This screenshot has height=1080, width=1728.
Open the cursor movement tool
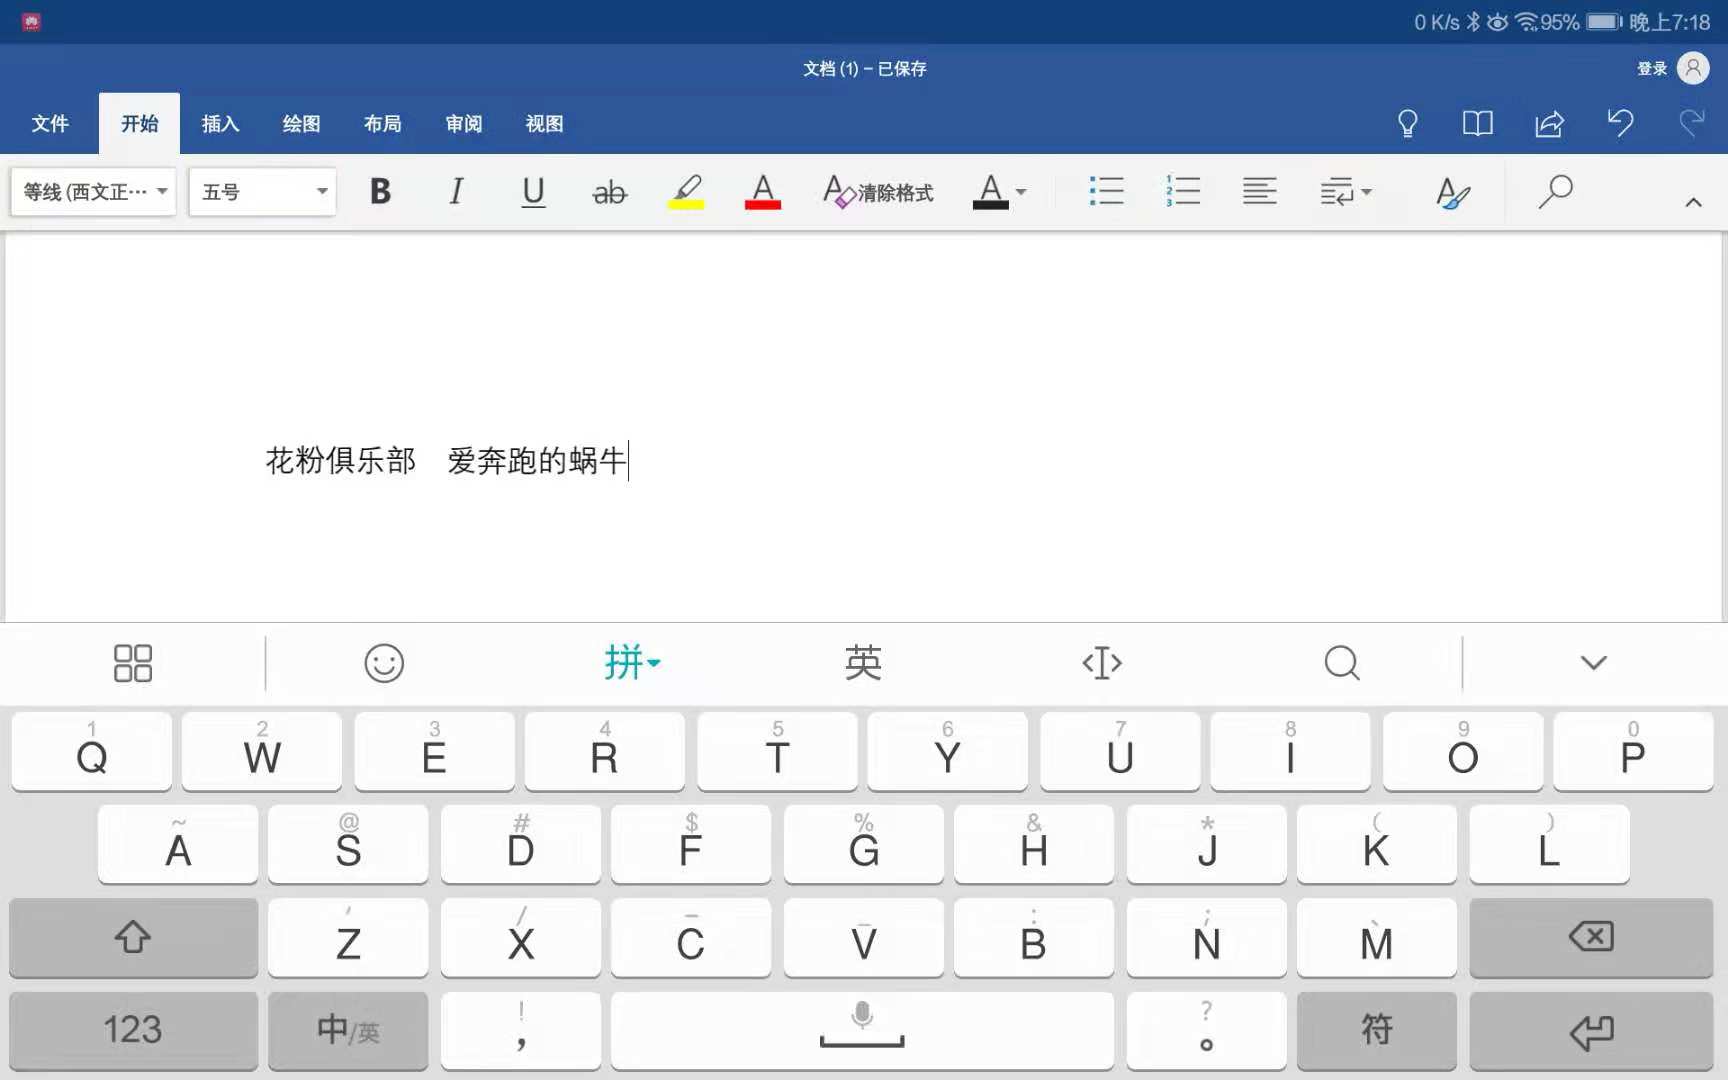(1102, 662)
